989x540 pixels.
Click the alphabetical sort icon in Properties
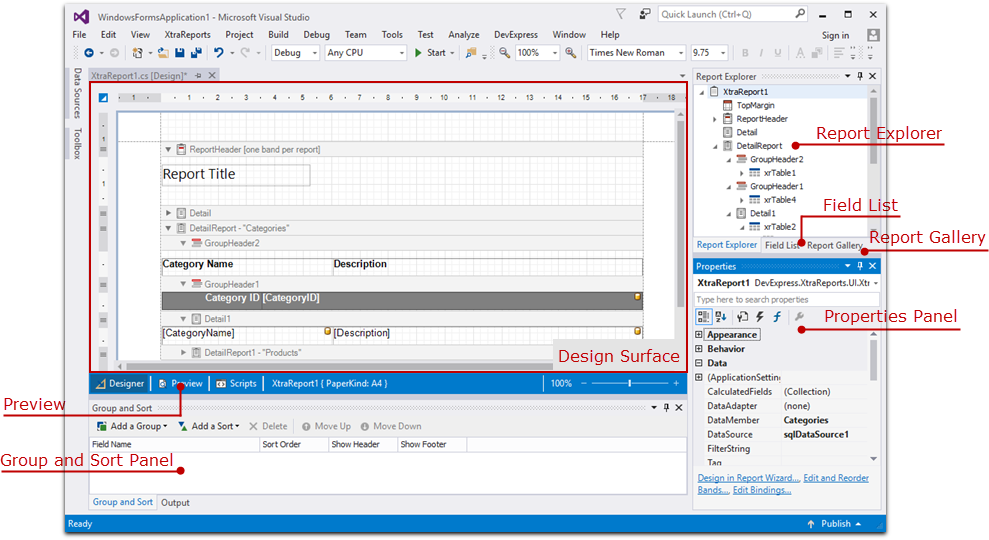point(721,317)
